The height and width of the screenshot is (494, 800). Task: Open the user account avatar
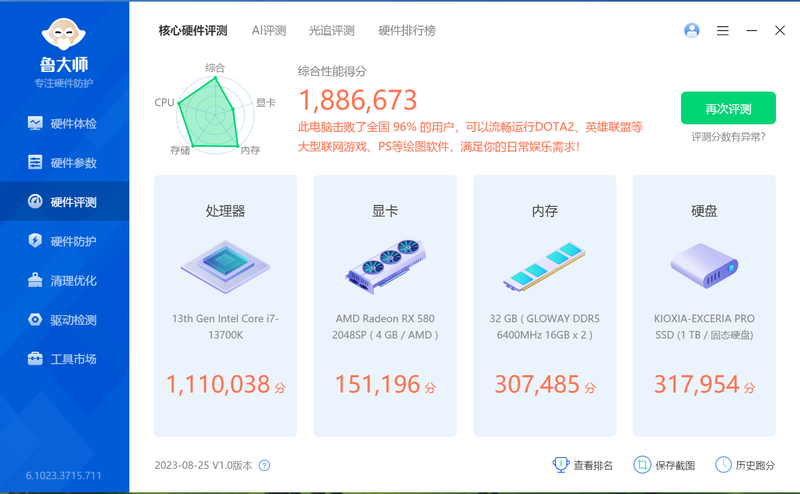692,31
